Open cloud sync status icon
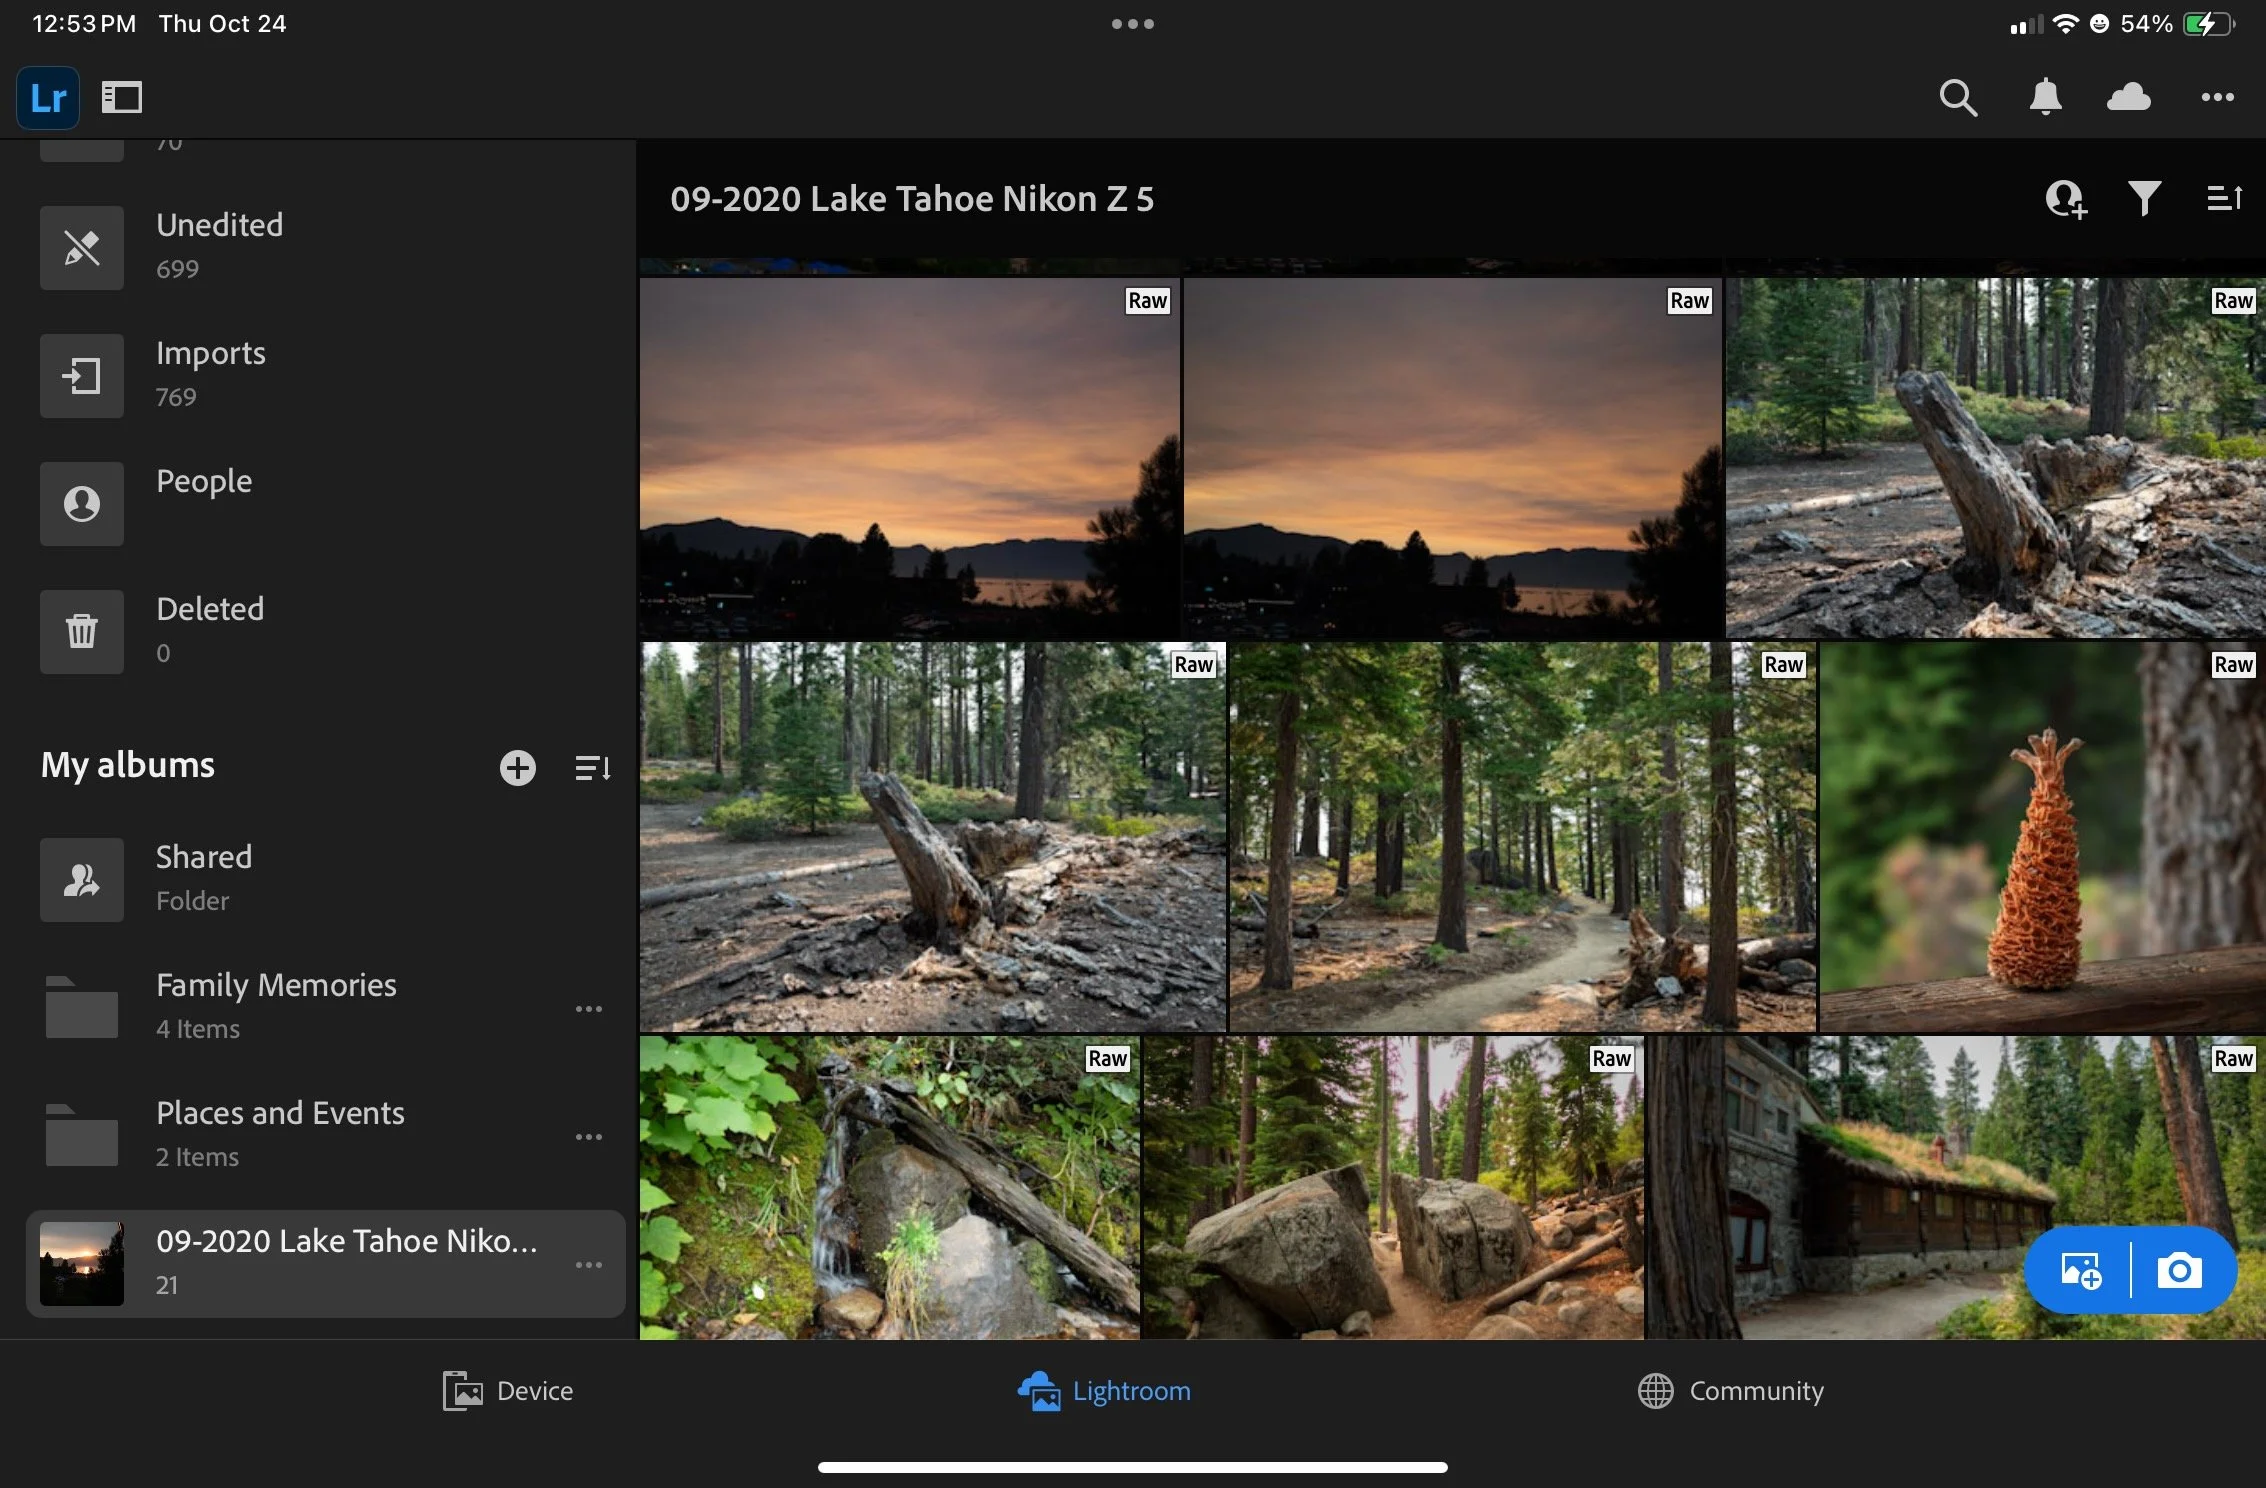 click(x=2128, y=97)
